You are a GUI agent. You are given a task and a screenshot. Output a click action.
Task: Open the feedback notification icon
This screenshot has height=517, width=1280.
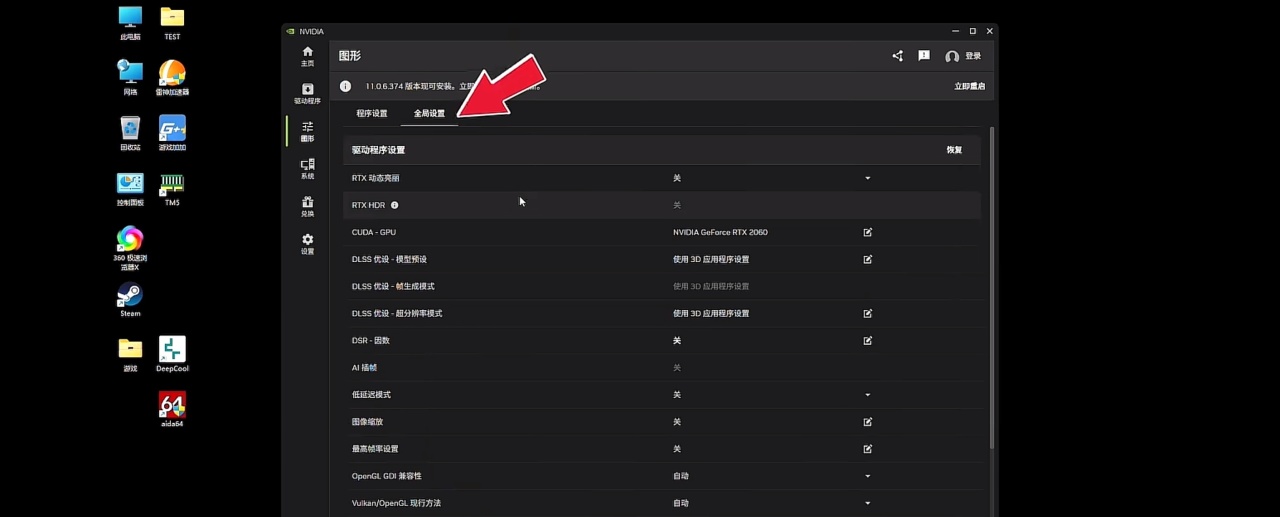pyautogui.click(x=924, y=56)
